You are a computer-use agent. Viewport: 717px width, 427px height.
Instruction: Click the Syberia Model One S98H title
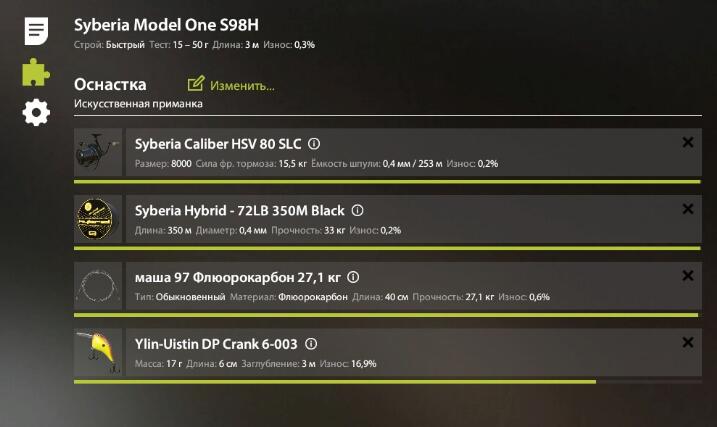[166, 25]
